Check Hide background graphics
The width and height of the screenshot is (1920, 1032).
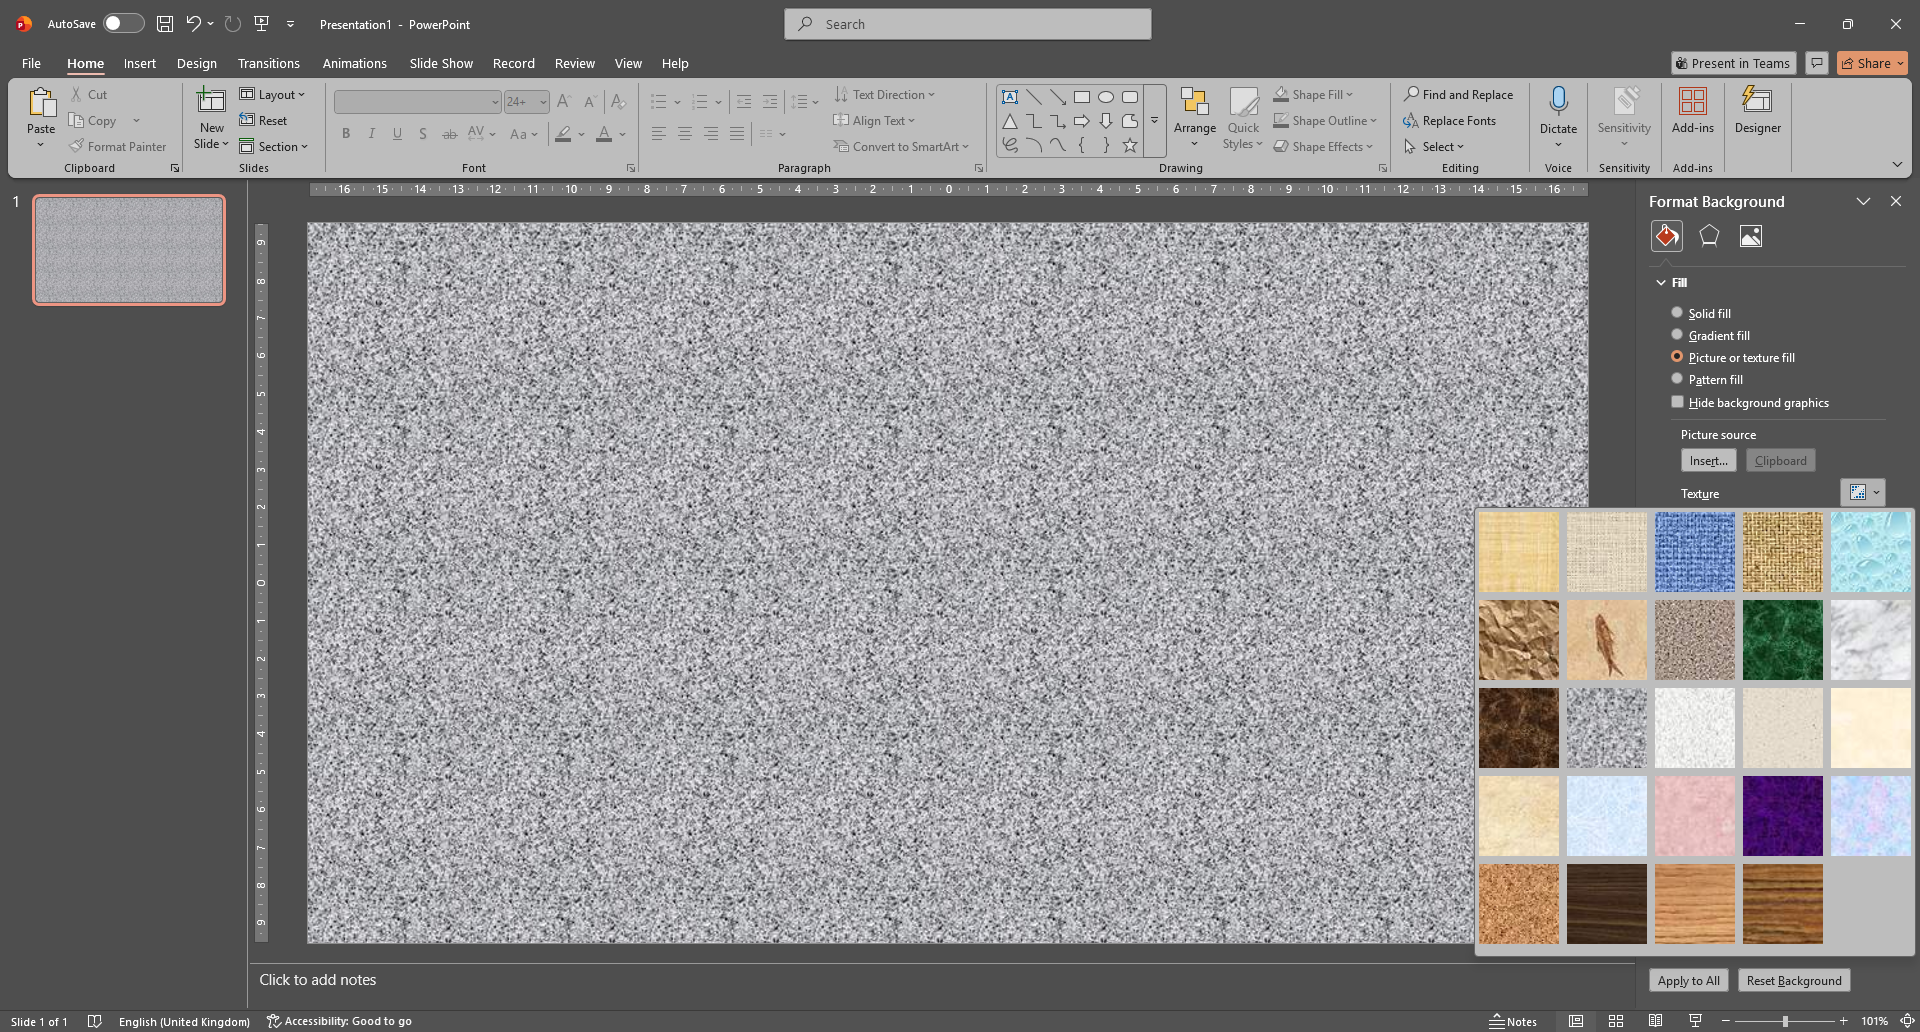1750,402
